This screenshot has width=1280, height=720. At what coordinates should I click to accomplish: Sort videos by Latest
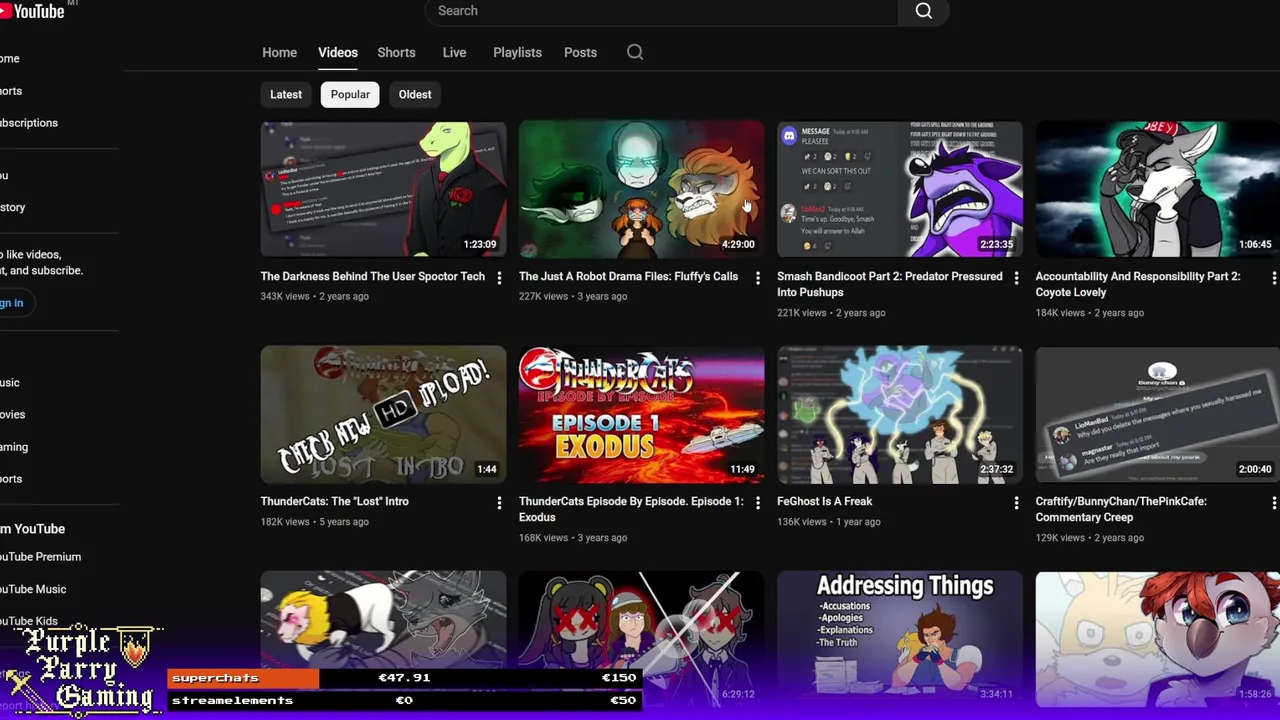286,94
